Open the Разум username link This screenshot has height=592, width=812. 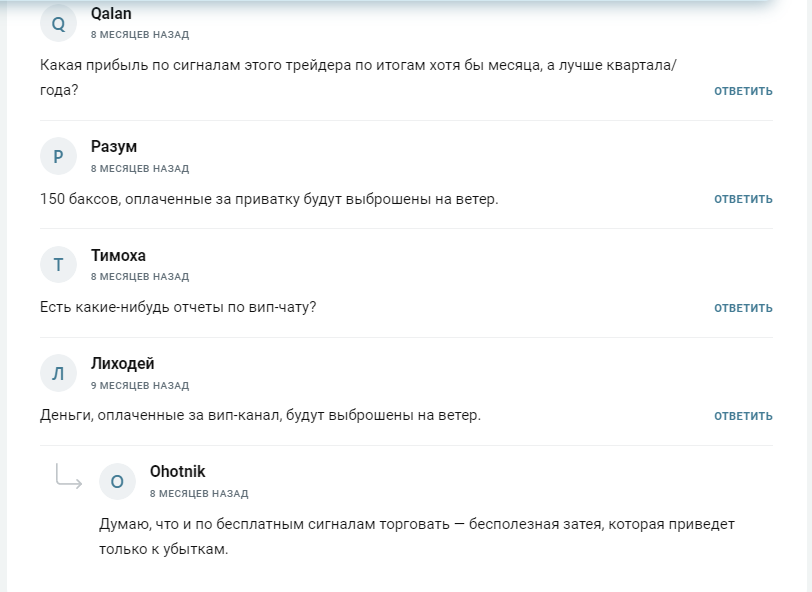coord(114,147)
